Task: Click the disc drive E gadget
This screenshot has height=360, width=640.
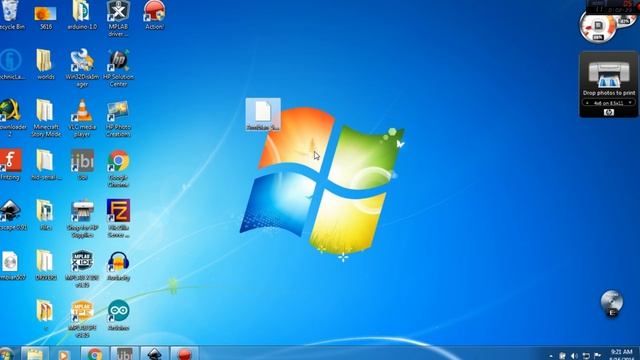Action: [611, 304]
